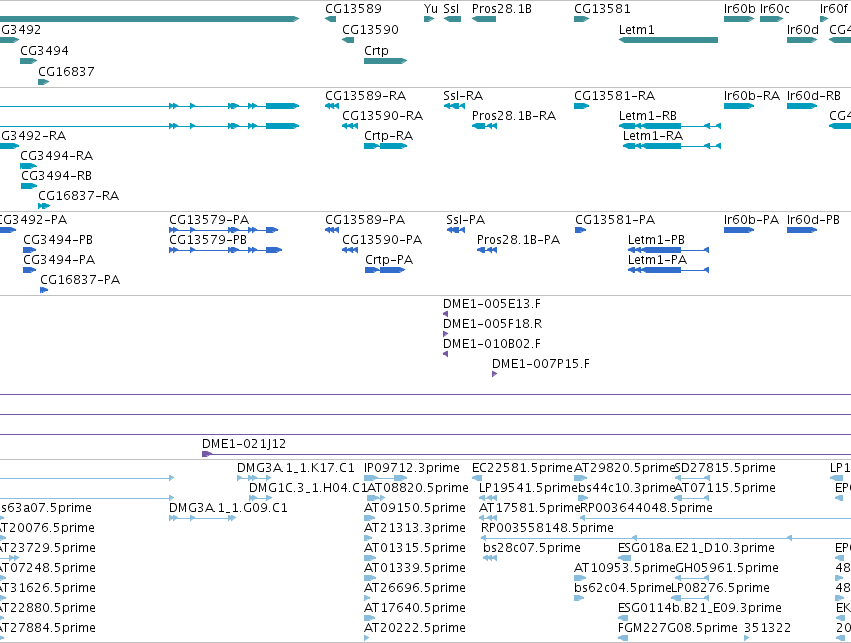Click the Ir60d gene label
This screenshot has height=643, width=851.
point(803,30)
